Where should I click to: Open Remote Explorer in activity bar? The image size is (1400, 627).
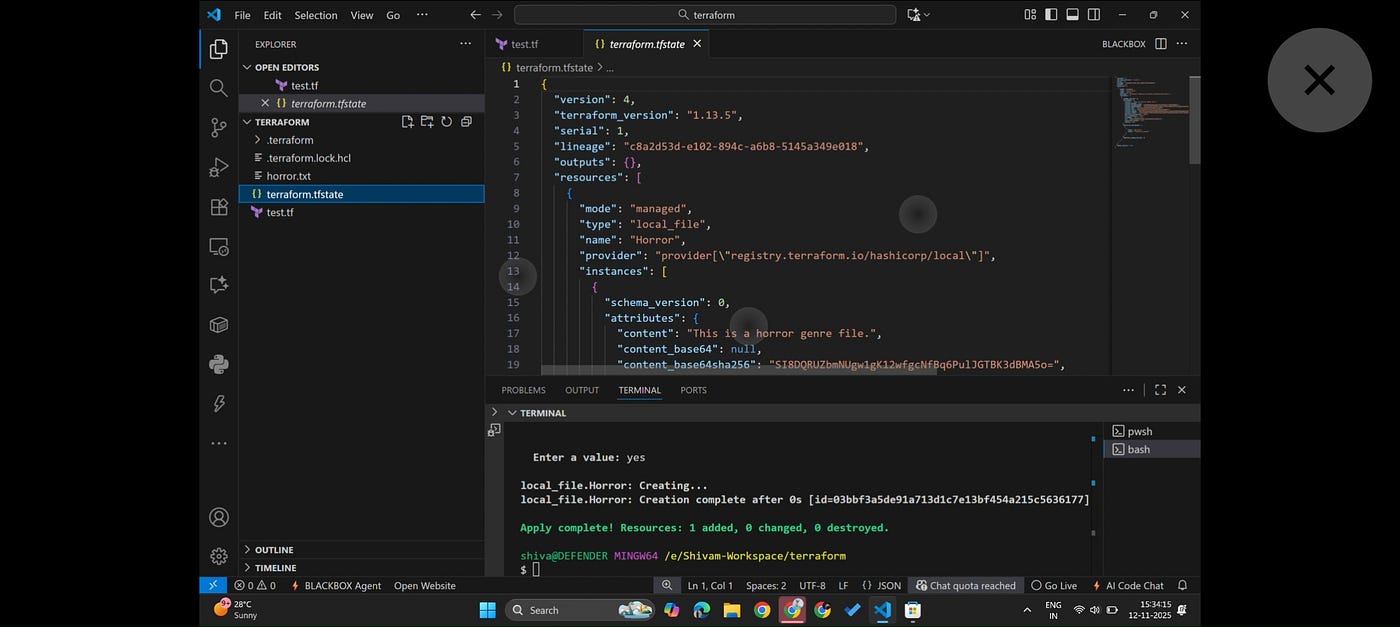point(218,246)
